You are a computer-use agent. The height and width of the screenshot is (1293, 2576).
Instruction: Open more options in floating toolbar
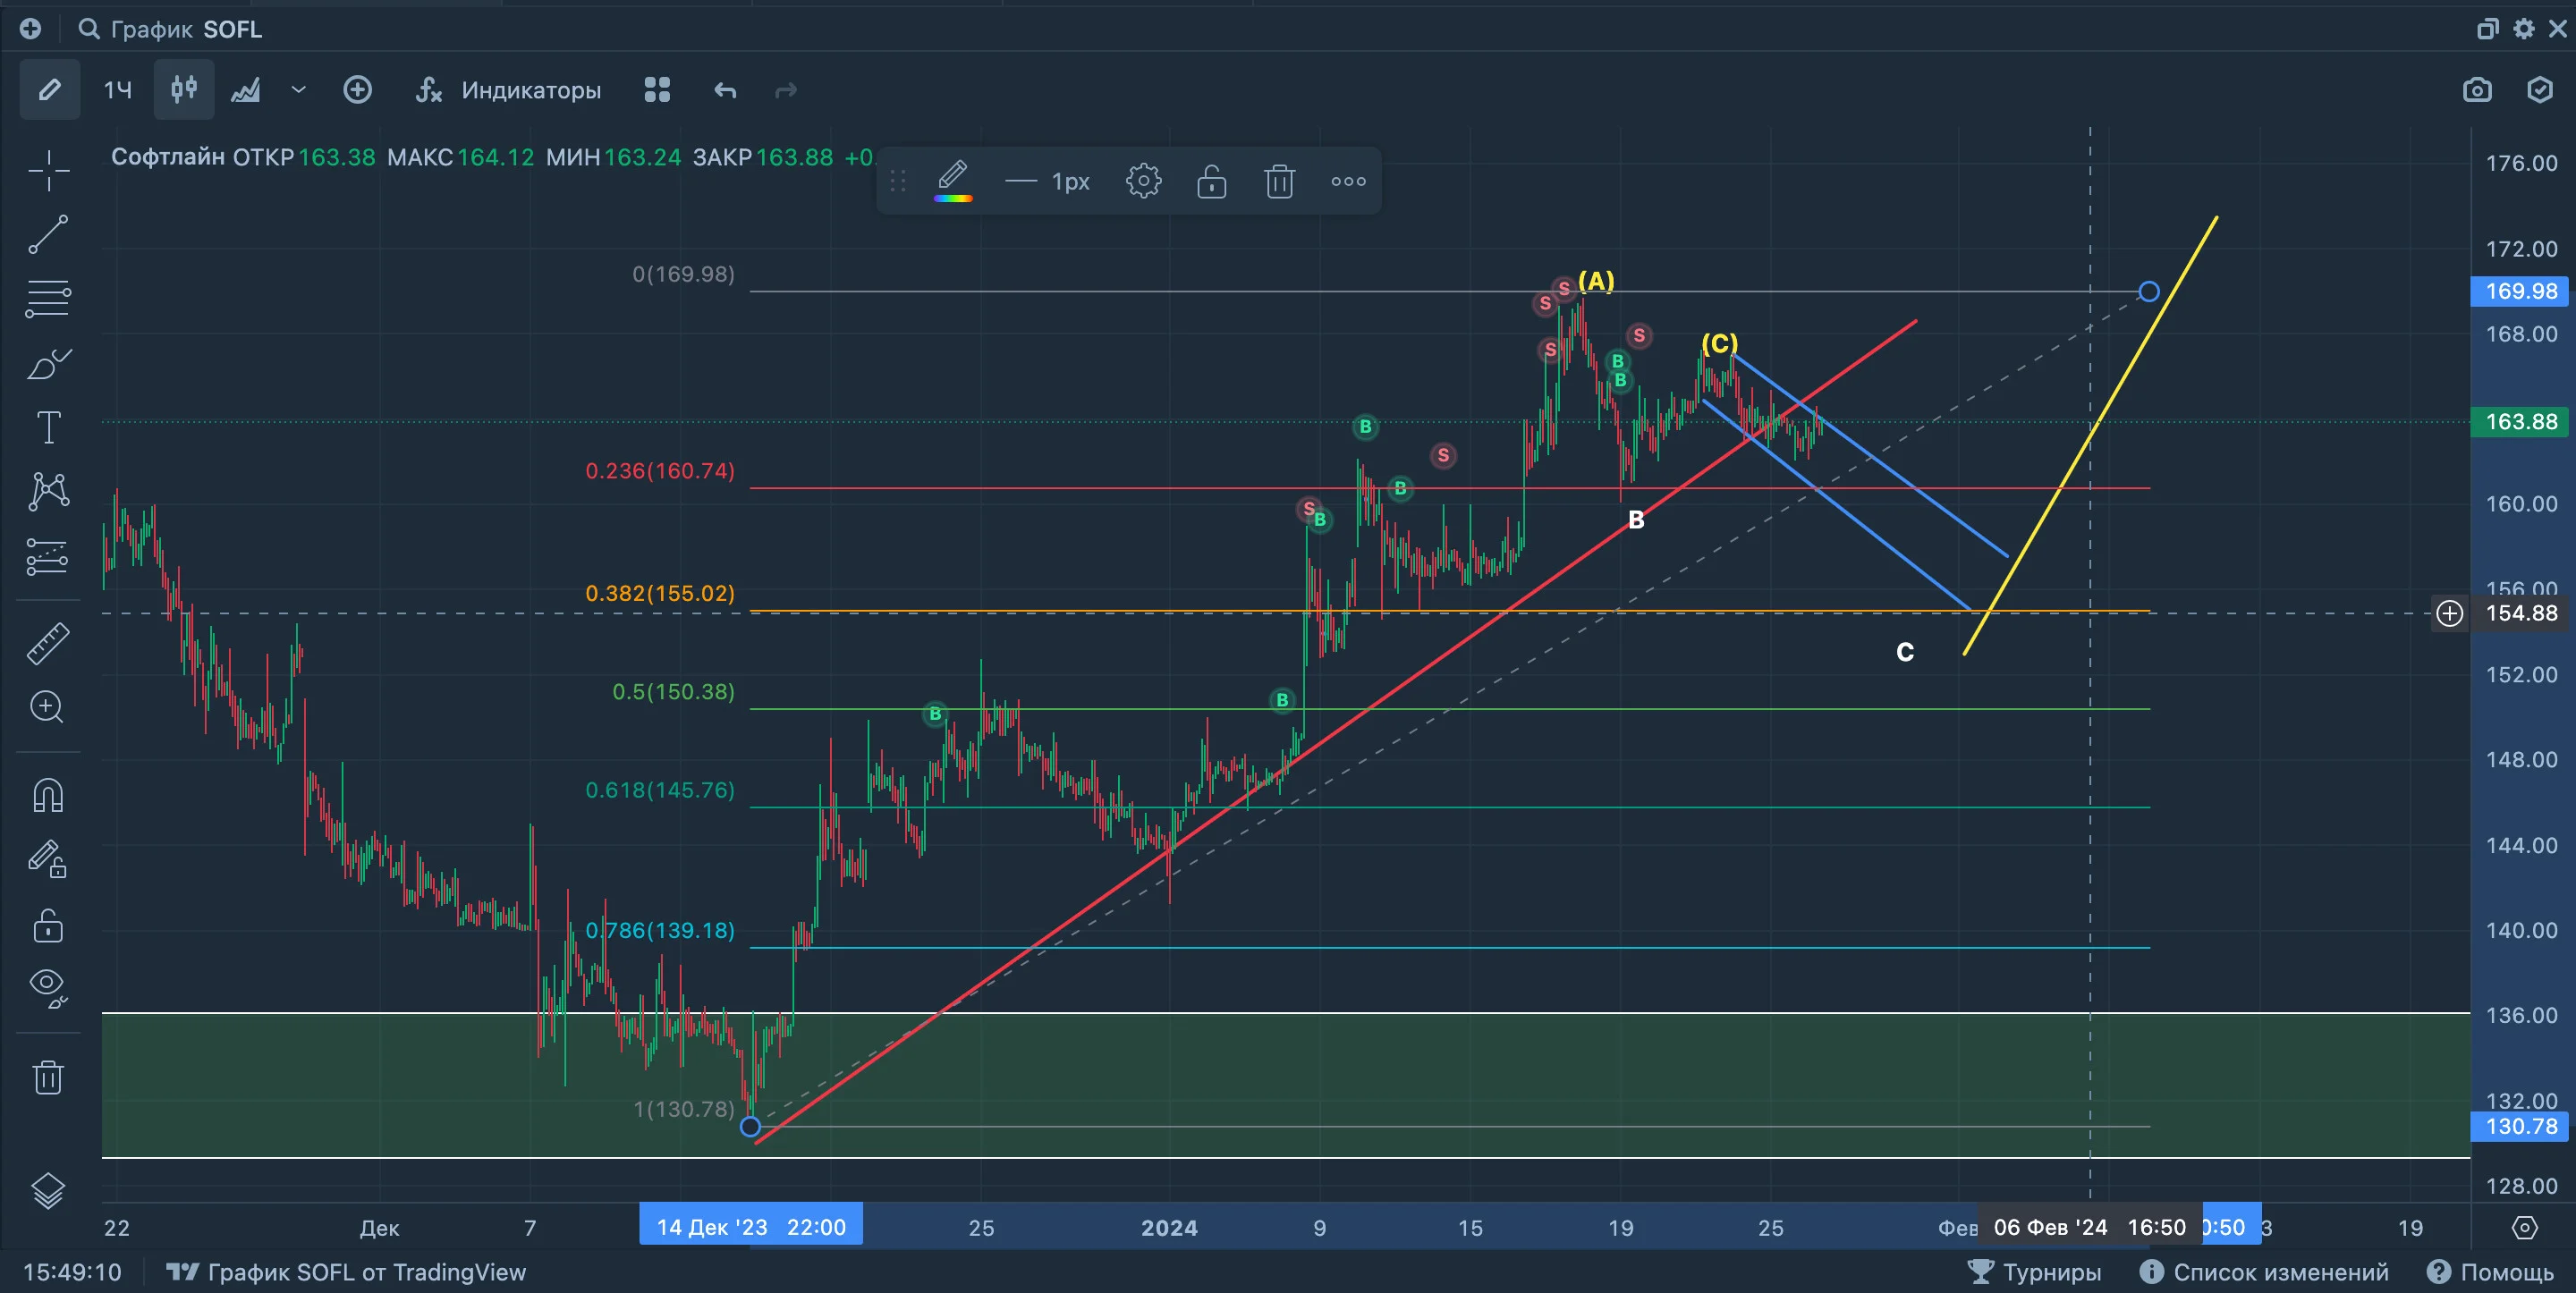point(1348,181)
